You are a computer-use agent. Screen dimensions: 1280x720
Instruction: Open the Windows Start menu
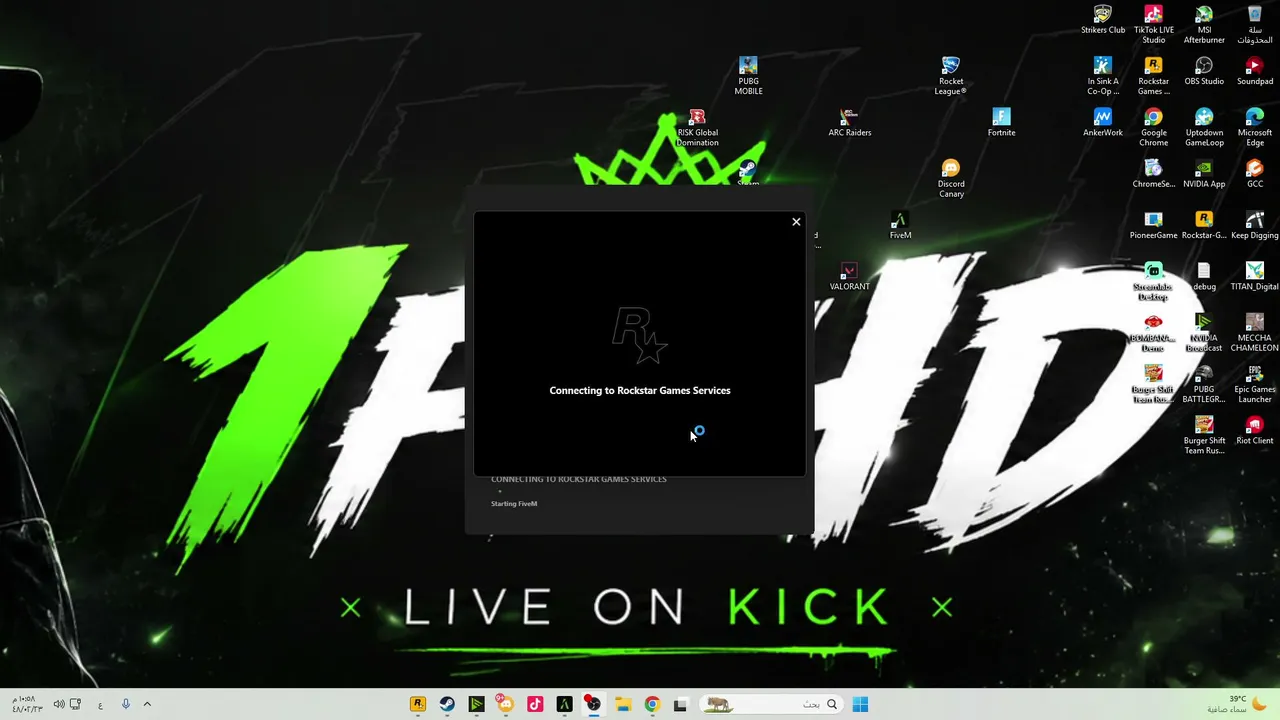point(860,704)
